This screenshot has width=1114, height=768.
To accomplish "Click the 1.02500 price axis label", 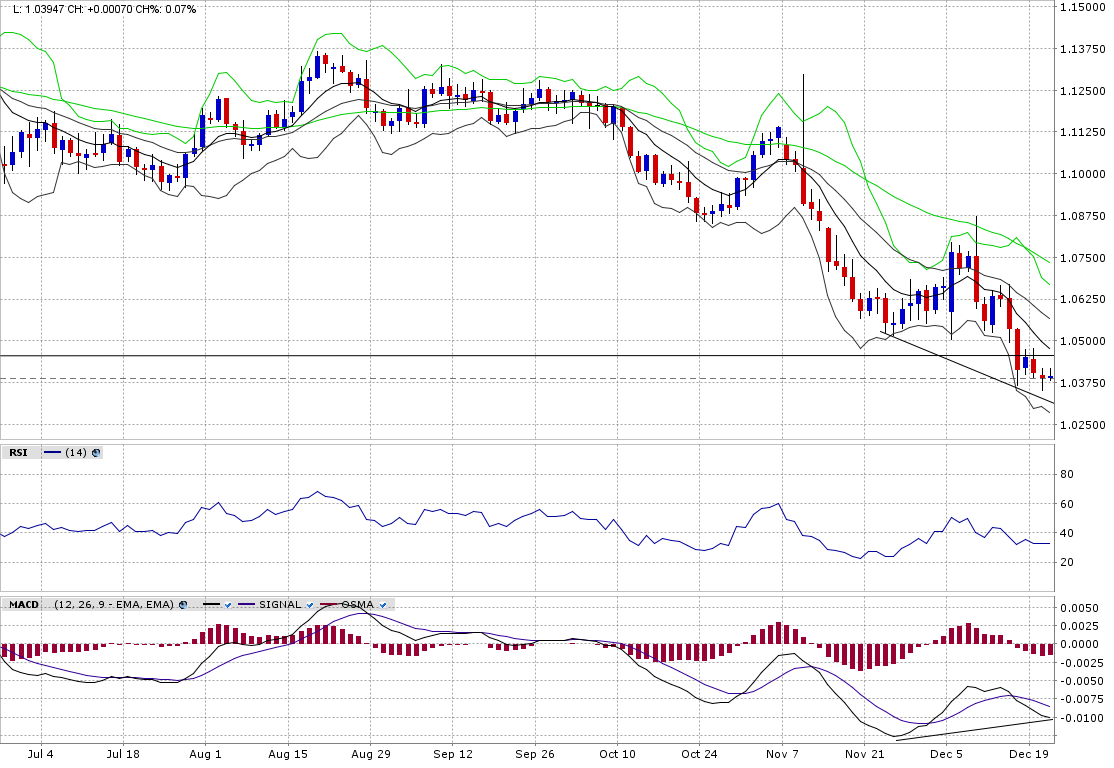I will (x=1082, y=425).
